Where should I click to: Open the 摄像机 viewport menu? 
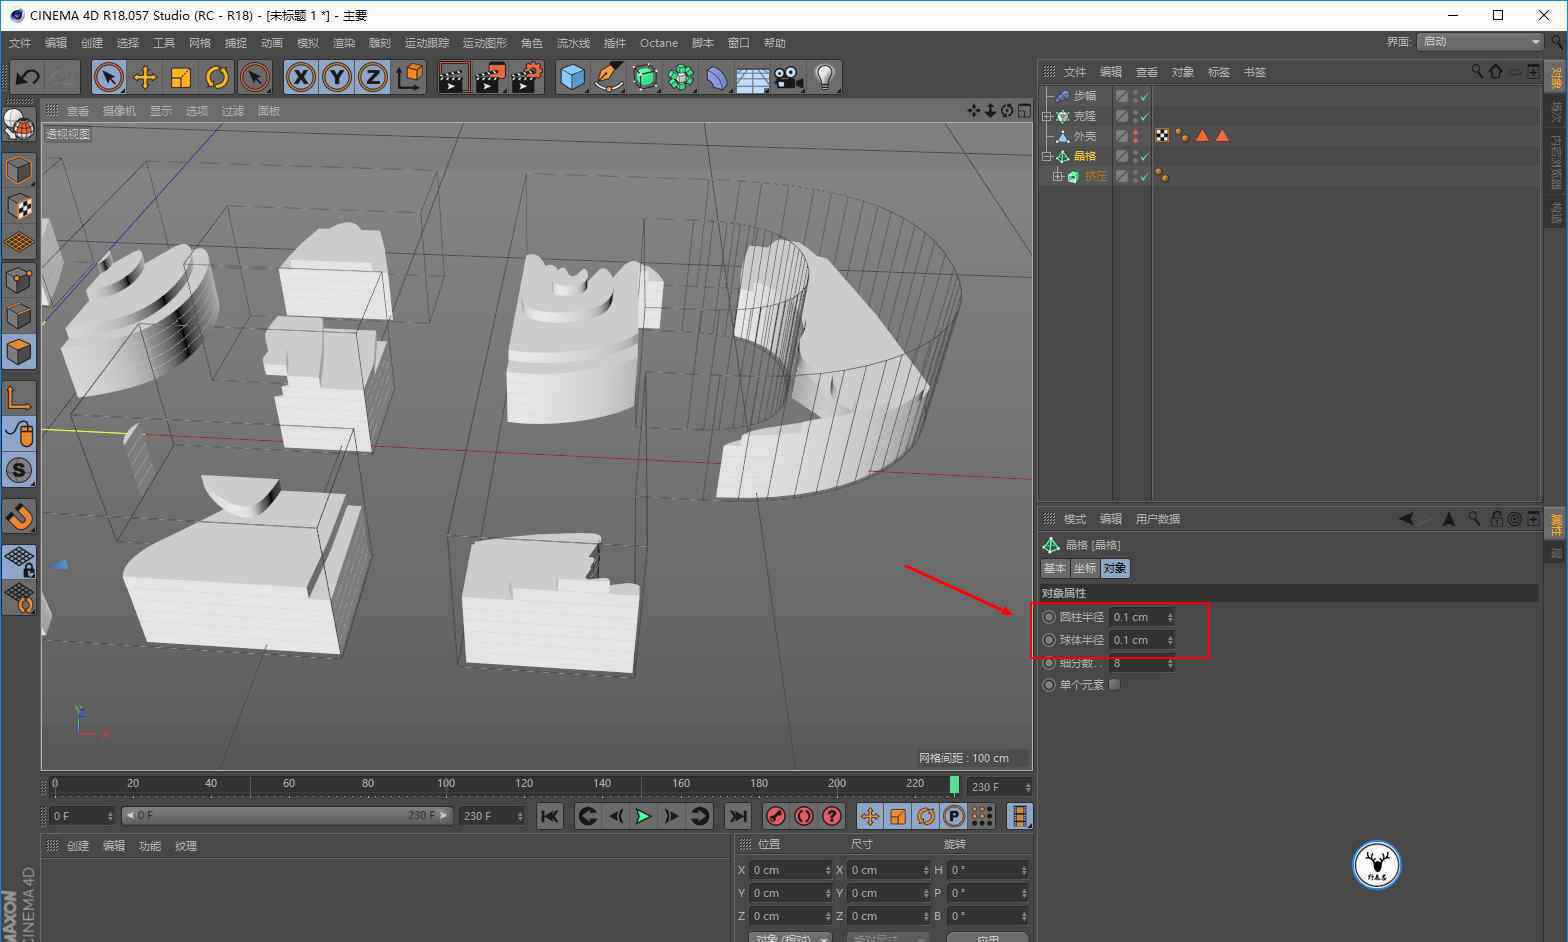(120, 111)
